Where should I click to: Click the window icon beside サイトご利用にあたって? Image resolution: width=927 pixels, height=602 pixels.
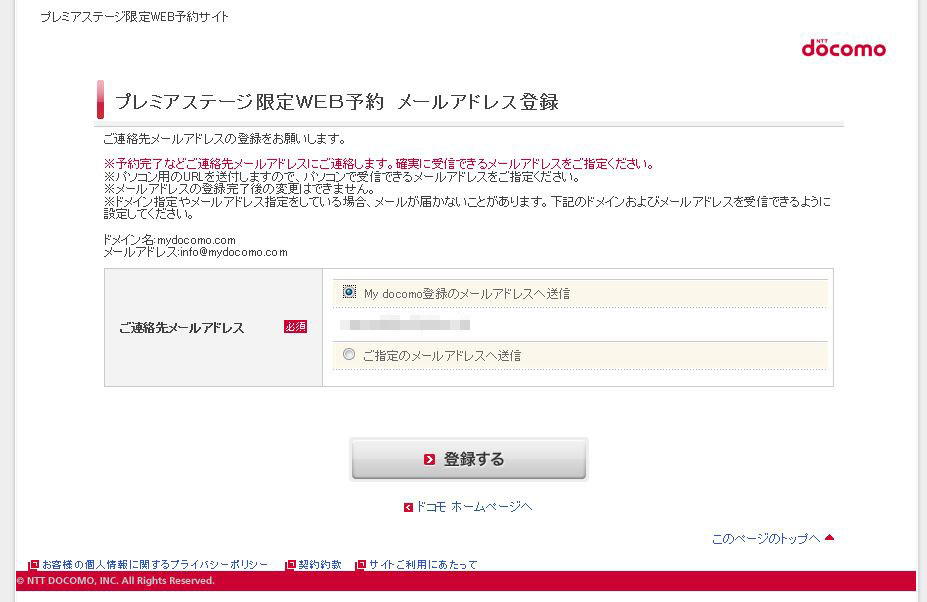tap(361, 565)
